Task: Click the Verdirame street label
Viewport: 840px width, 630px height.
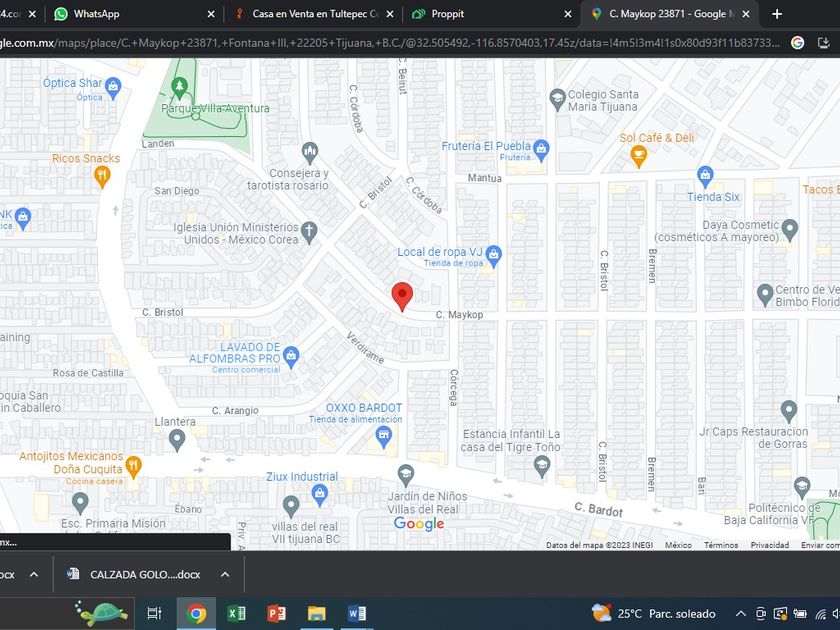Action: pyautogui.click(x=365, y=347)
